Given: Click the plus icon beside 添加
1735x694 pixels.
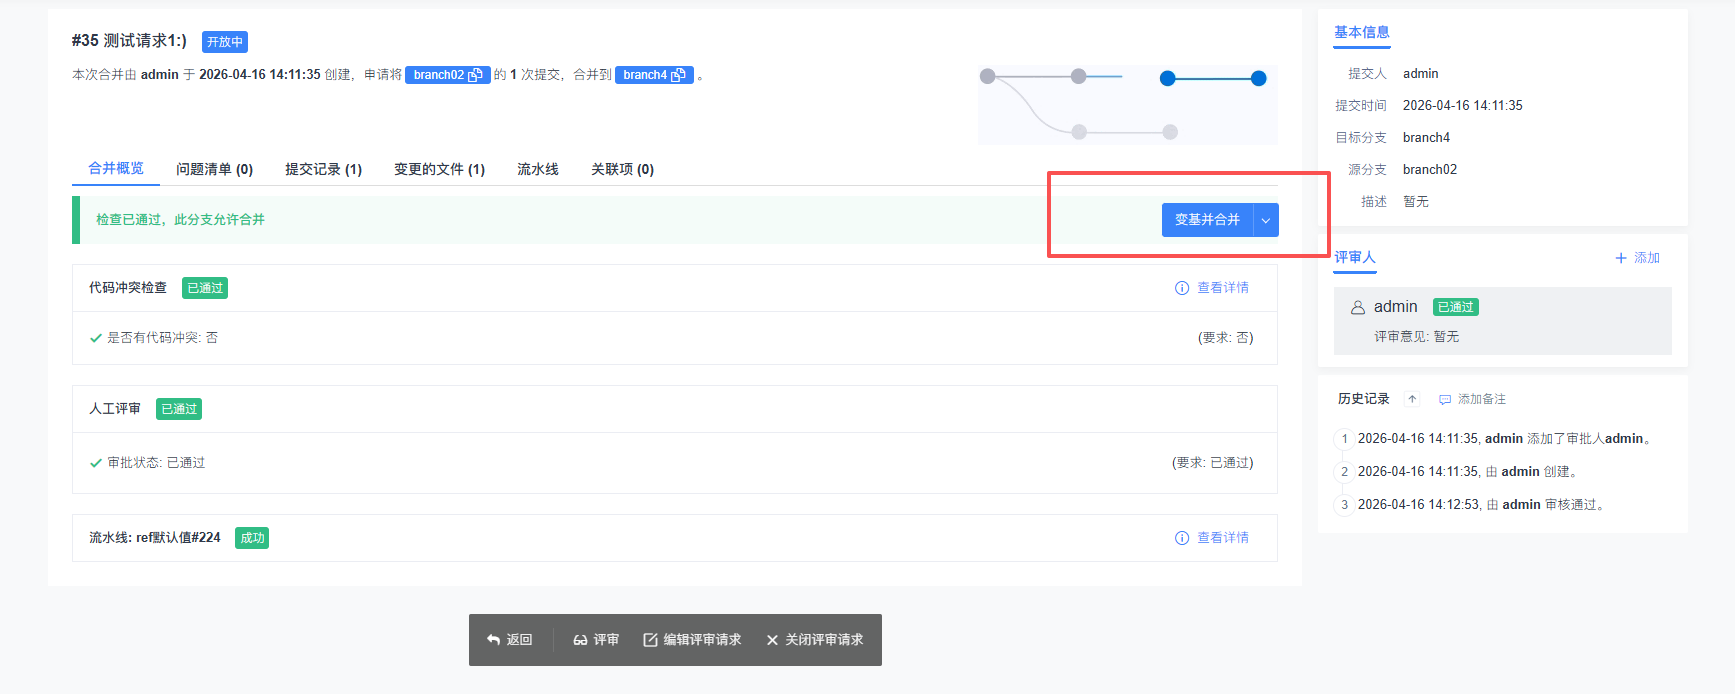Looking at the screenshot, I should pos(1621,258).
